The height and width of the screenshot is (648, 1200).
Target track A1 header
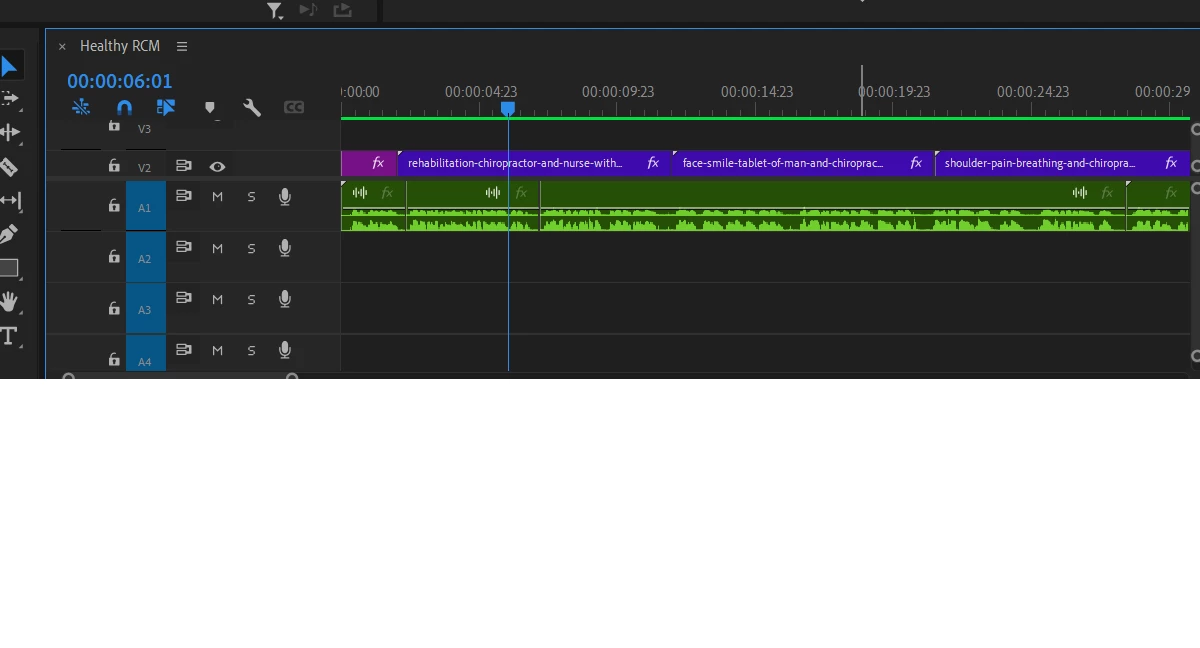[146, 206]
